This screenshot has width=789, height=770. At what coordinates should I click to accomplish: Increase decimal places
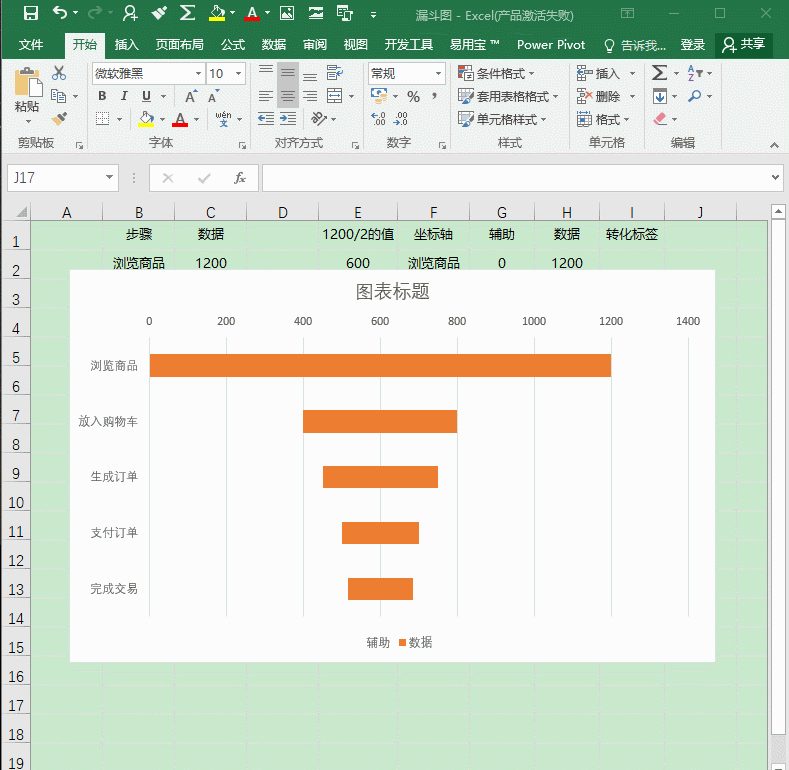pos(378,119)
